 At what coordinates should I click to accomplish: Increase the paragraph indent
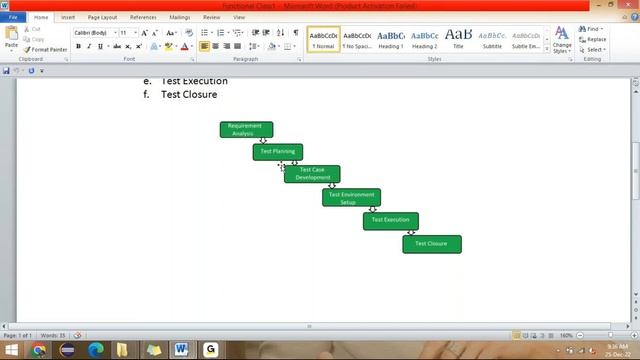(x=266, y=33)
